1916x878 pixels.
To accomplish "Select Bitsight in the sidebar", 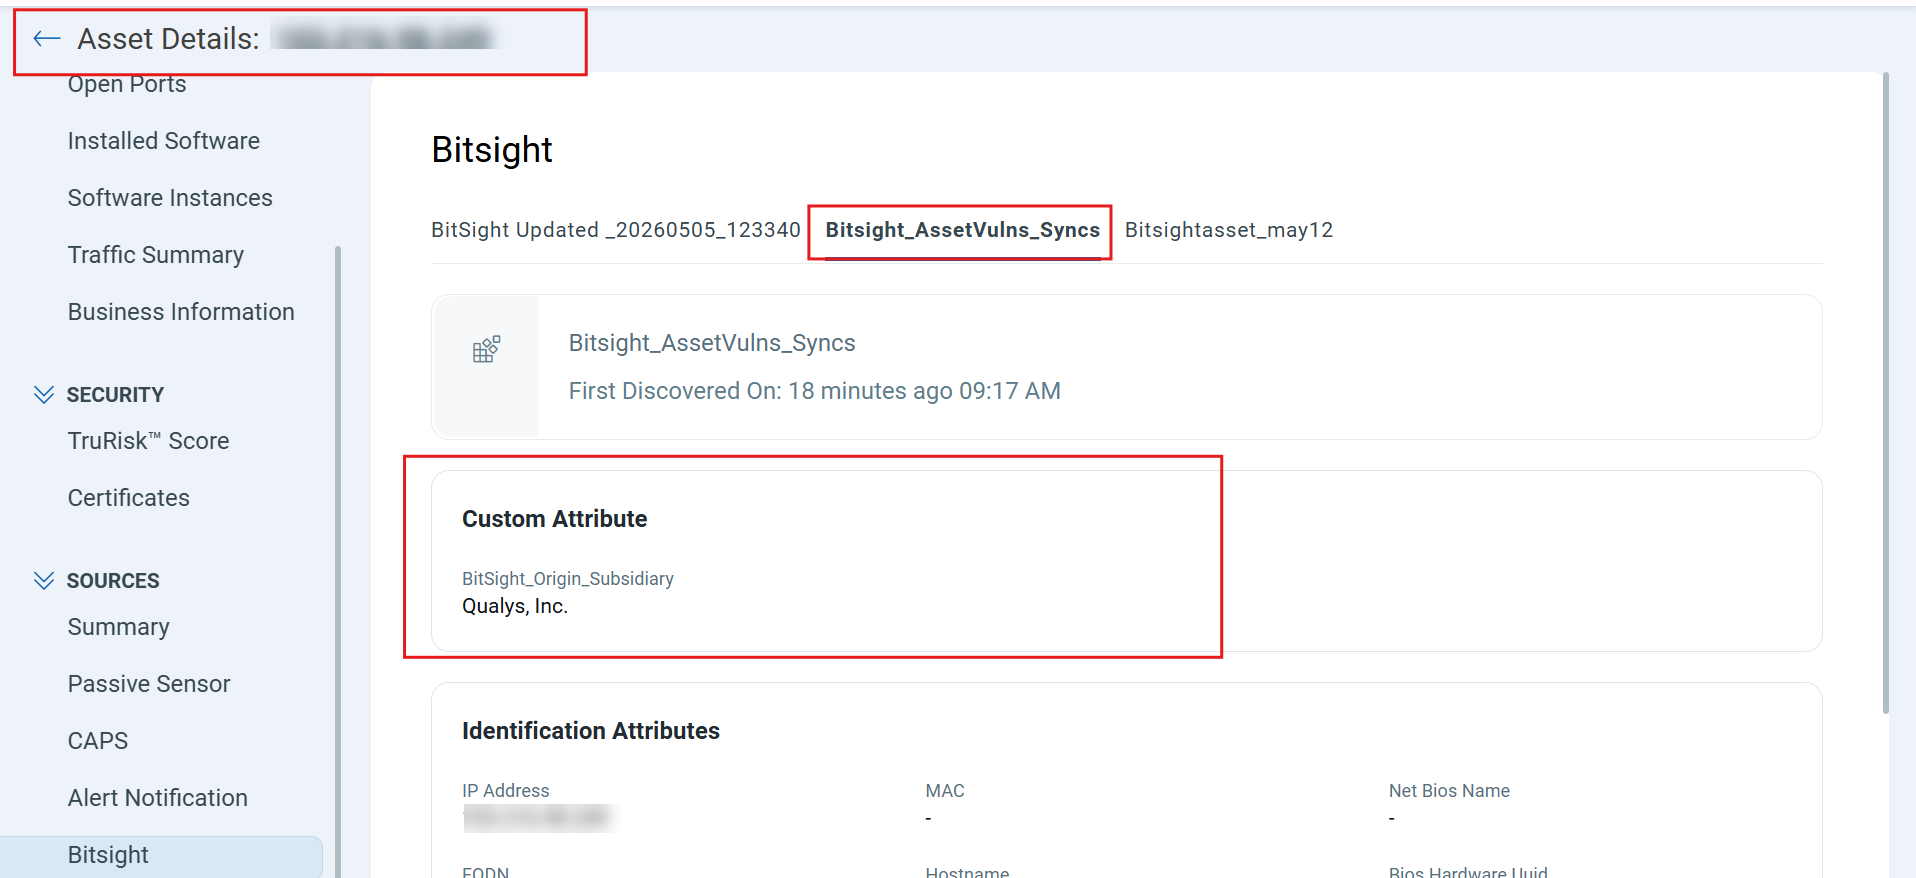I will (161, 856).
